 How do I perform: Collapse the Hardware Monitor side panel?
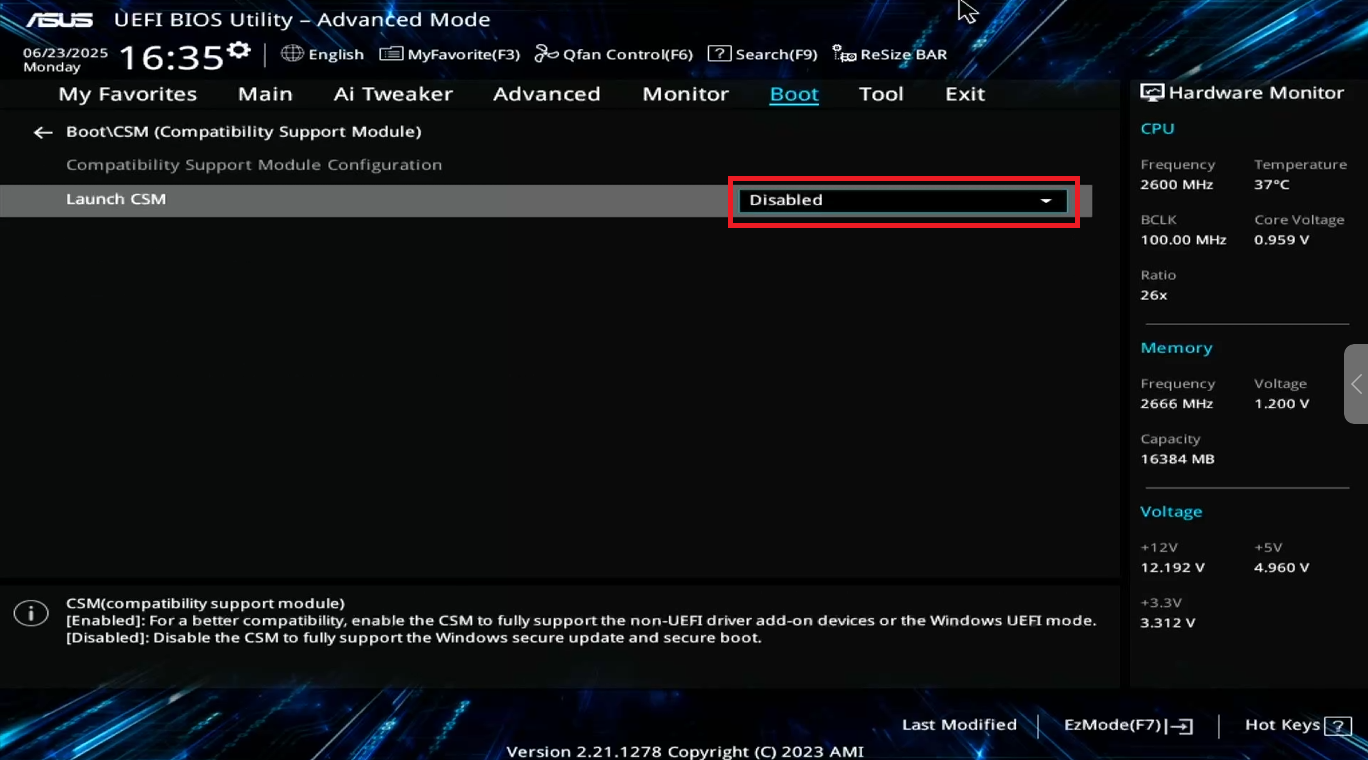pos(1356,384)
